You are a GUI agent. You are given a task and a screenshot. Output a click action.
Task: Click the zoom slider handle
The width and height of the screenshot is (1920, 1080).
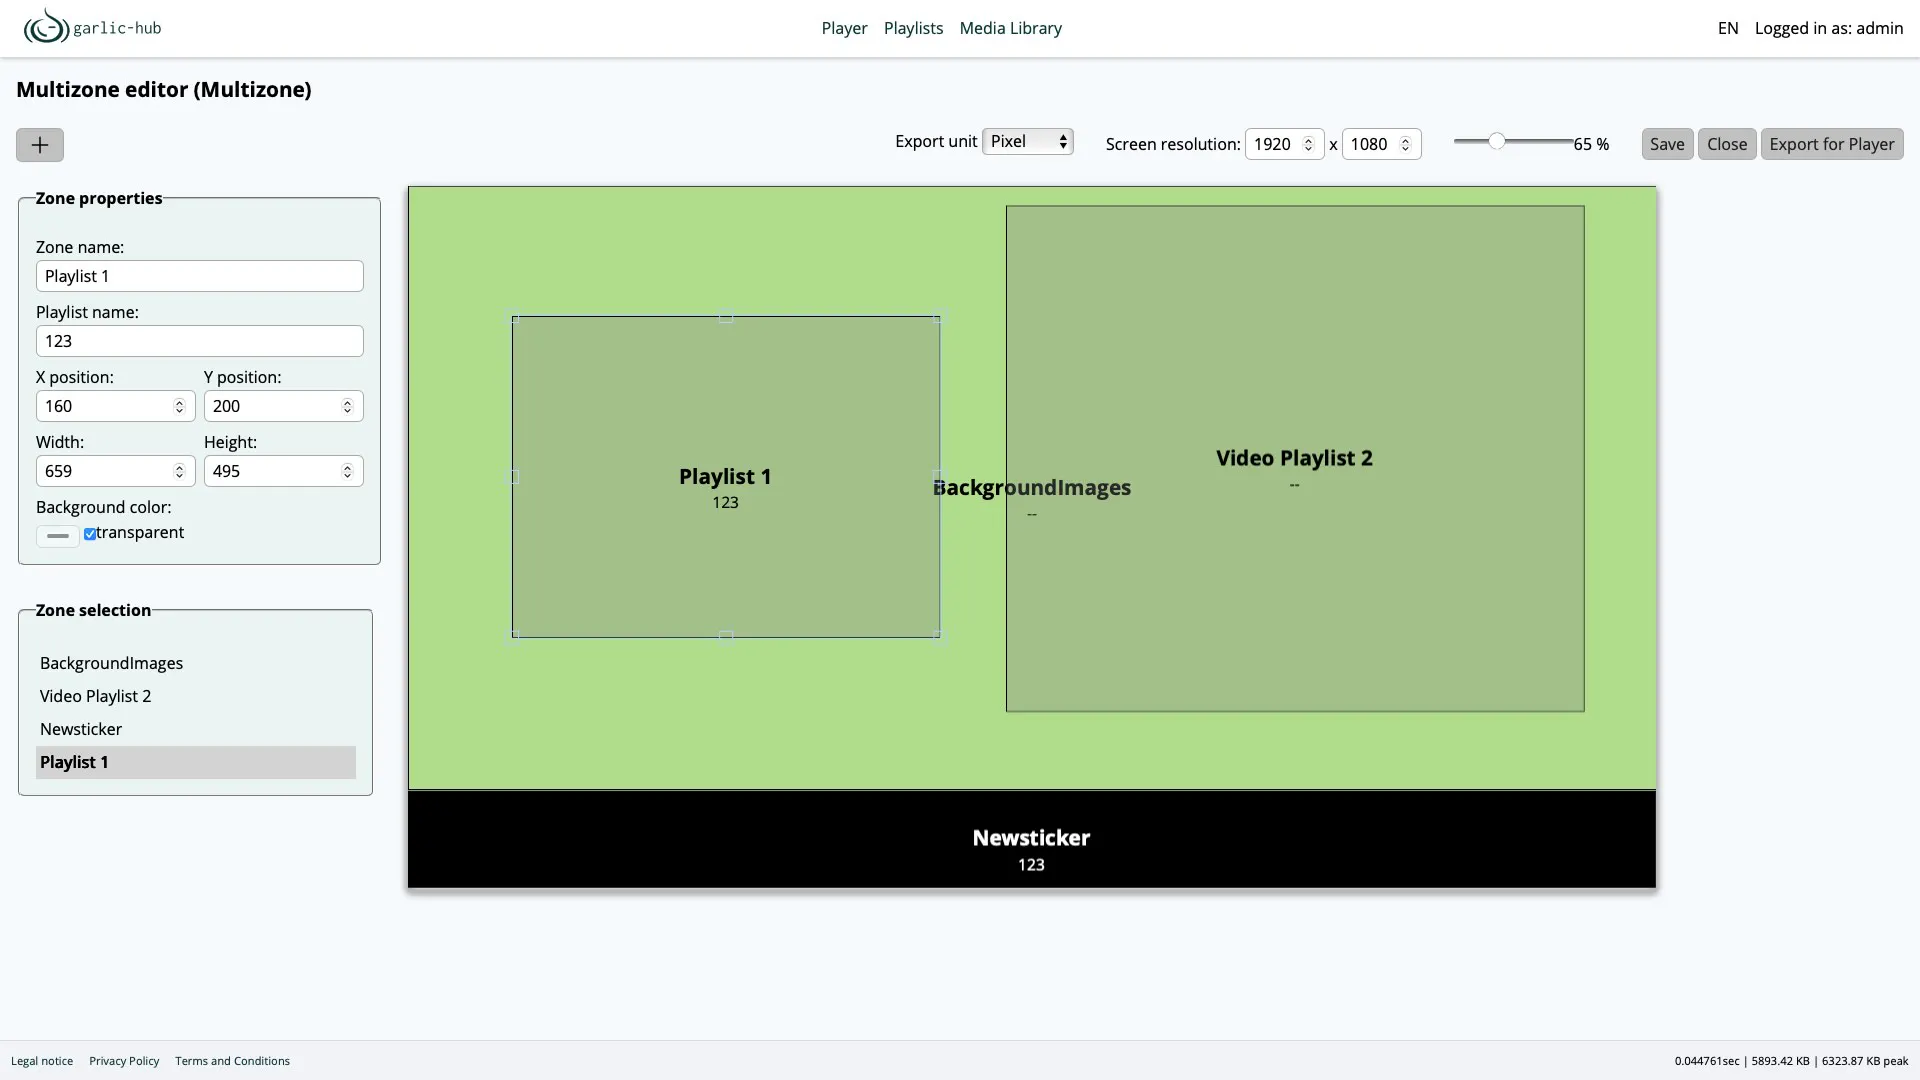(1496, 141)
